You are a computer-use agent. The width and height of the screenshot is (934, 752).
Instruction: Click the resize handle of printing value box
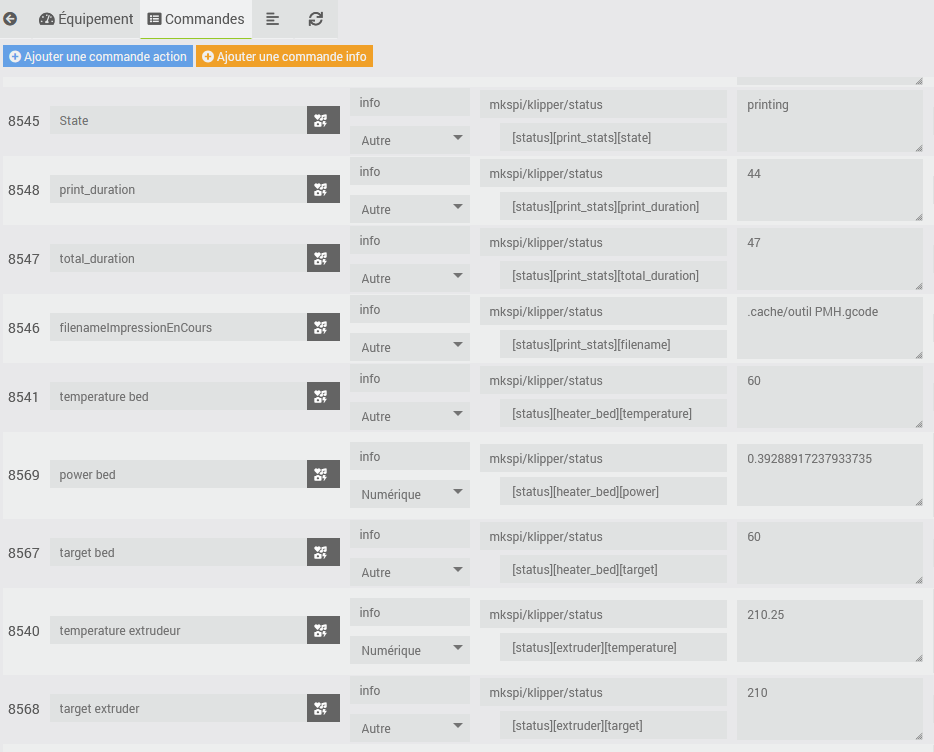coord(919,148)
